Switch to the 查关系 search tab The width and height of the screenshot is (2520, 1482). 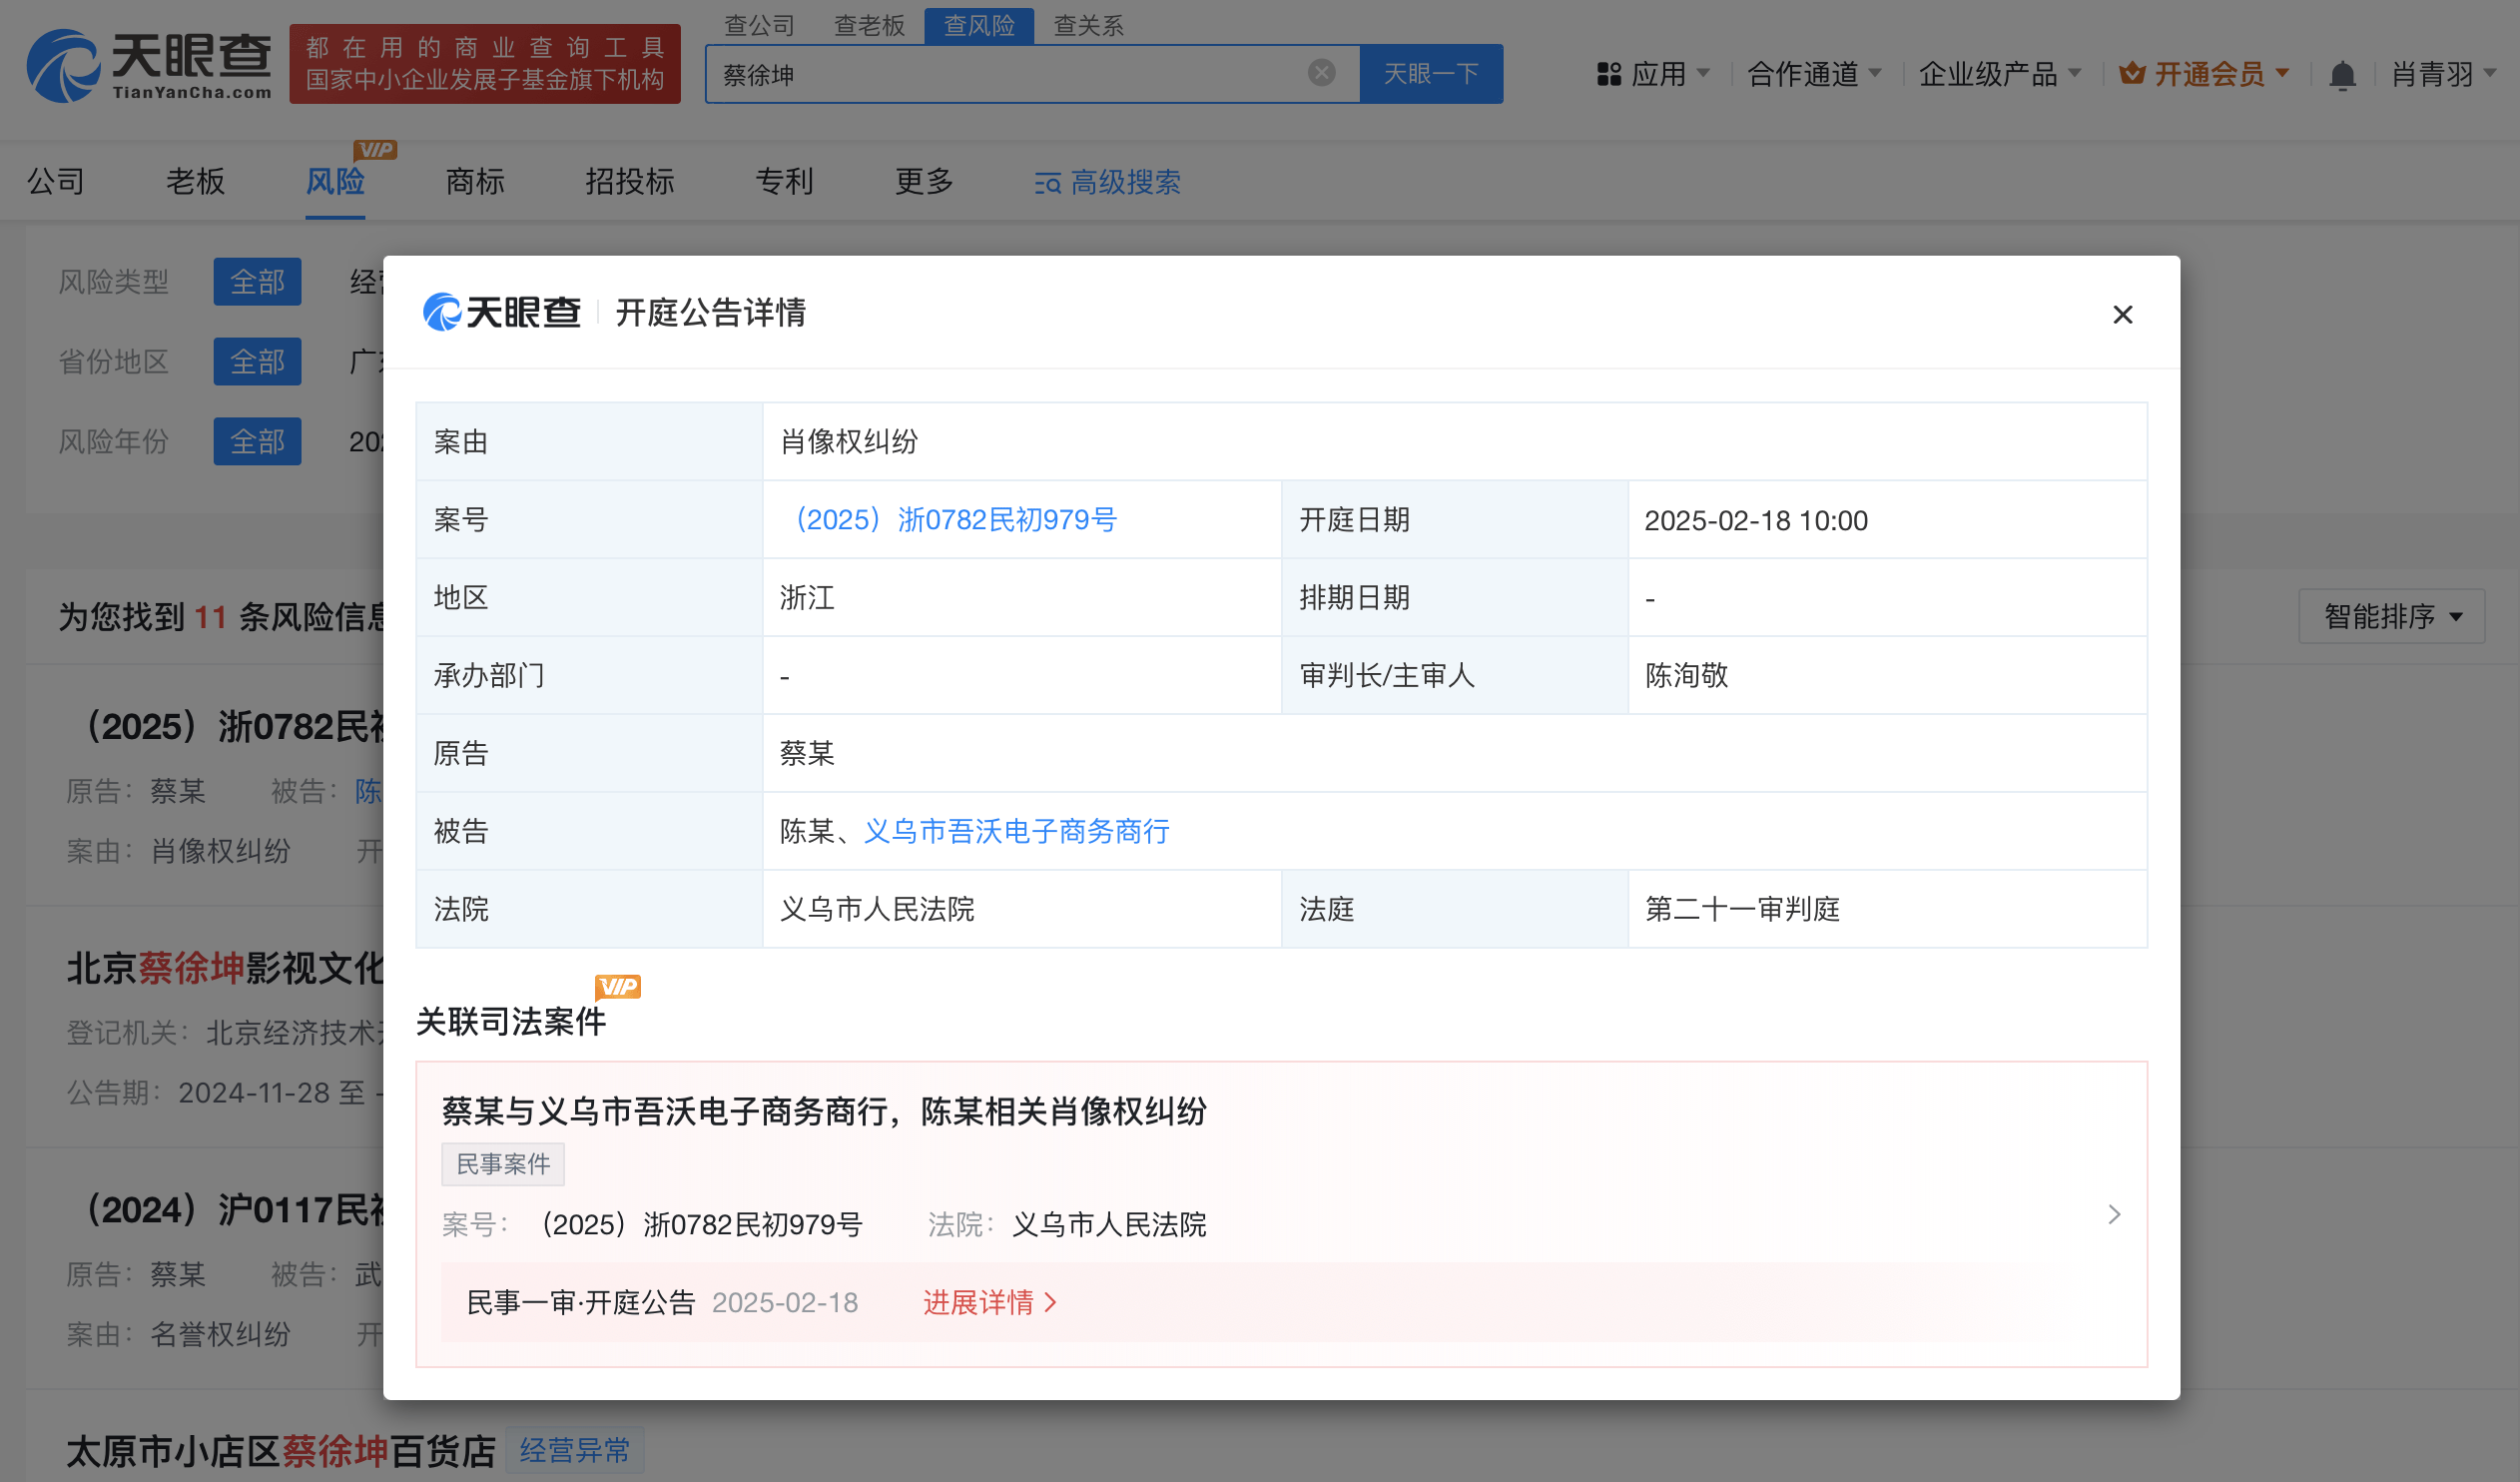[x=1088, y=25]
